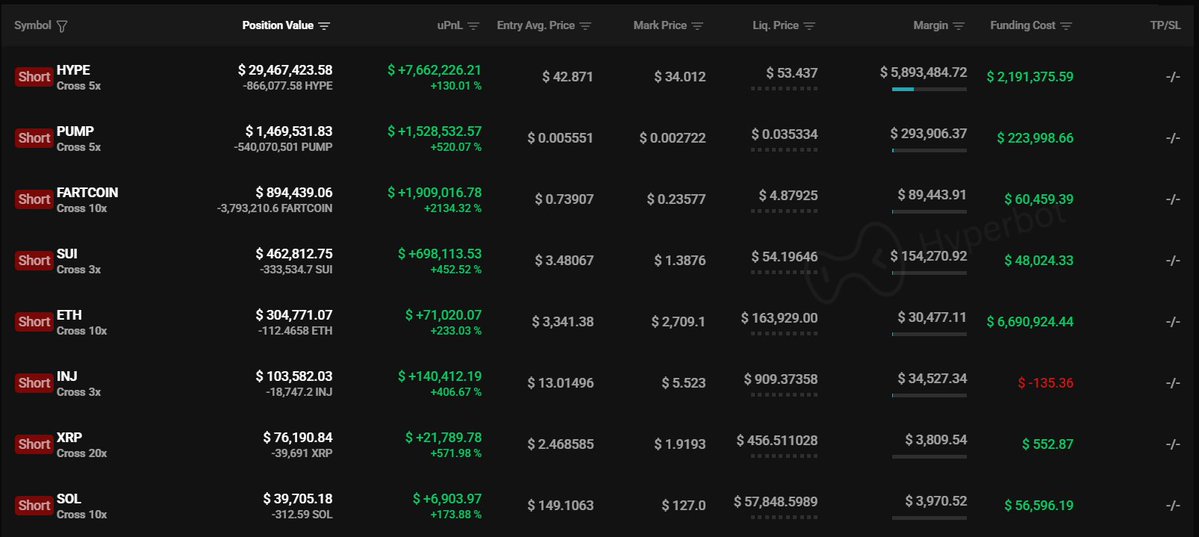Click the TP/SL column header
This screenshot has width=1199, height=537.
point(1165,25)
